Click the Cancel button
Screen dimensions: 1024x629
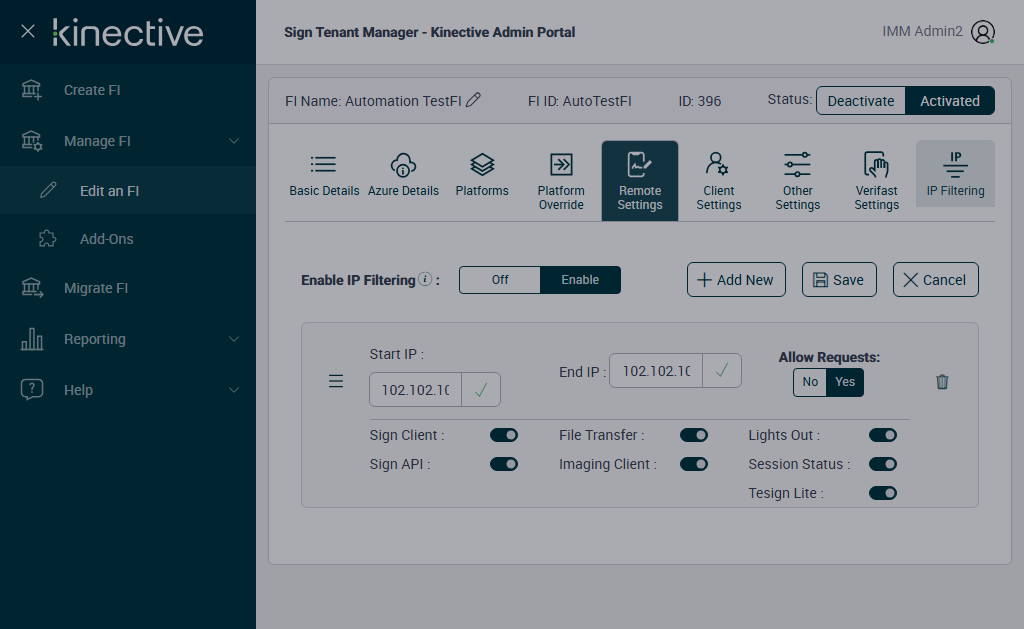click(935, 280)
